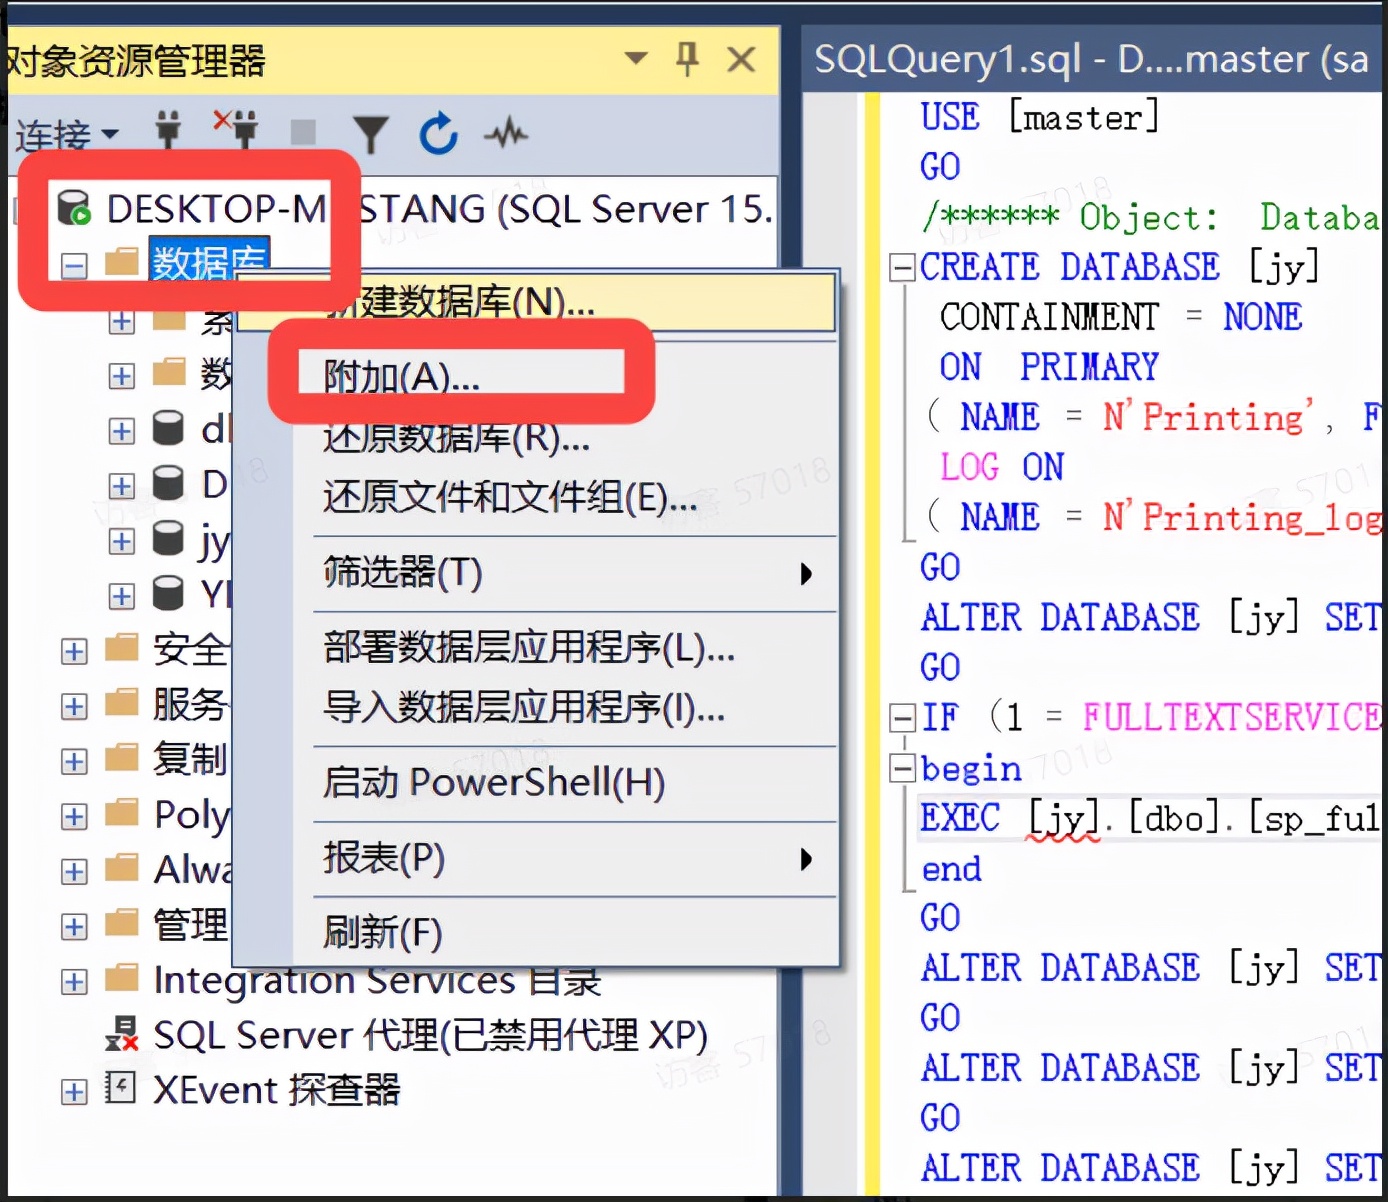Click the EXEC [jy].[dbo] line
Viewport: 1388px width, 1202px height.
pyautogui.click(x=1150, y=818)
